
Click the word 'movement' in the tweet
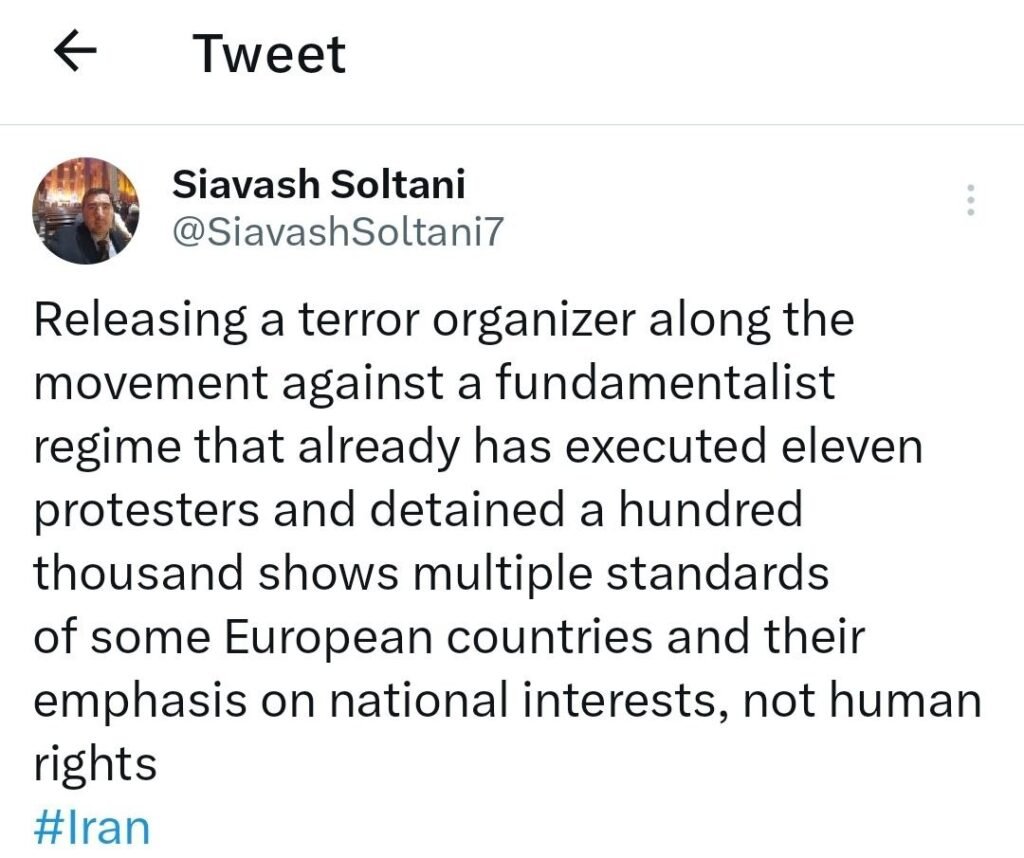151,383
